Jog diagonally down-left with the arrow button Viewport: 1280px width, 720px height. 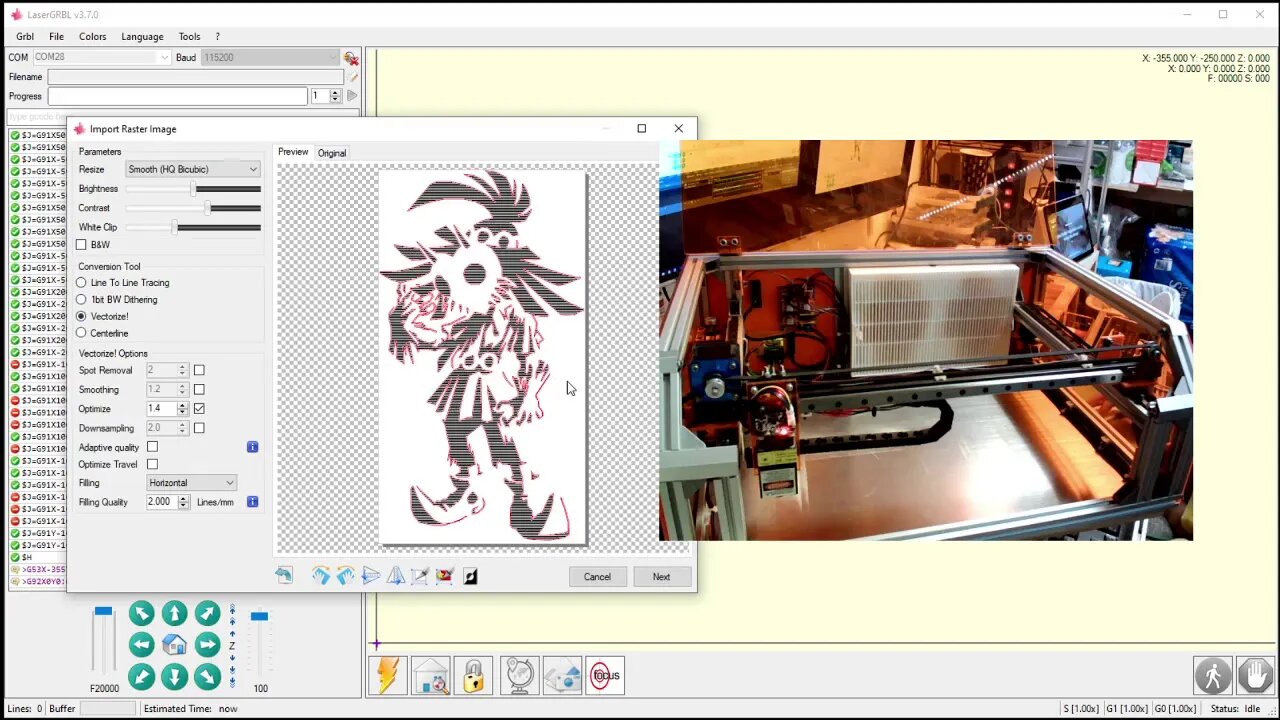coord(141,677)
